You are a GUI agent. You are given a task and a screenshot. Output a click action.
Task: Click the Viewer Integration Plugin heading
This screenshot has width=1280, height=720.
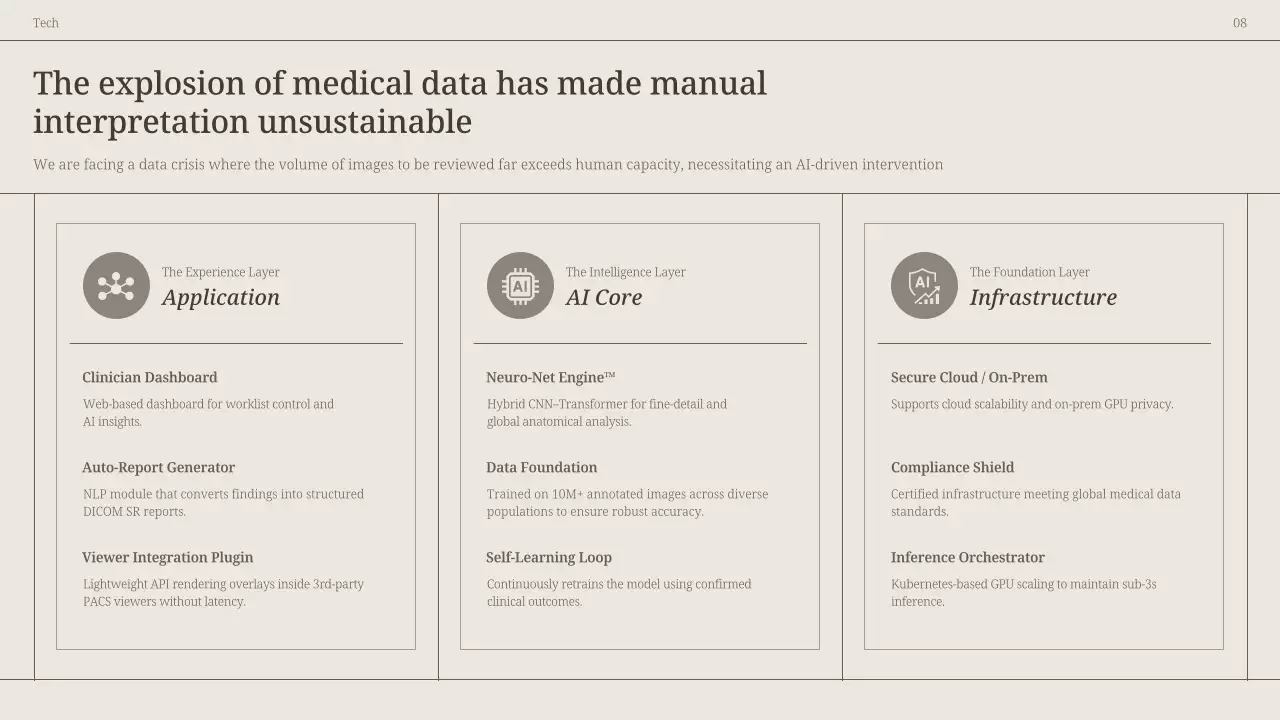168,557
